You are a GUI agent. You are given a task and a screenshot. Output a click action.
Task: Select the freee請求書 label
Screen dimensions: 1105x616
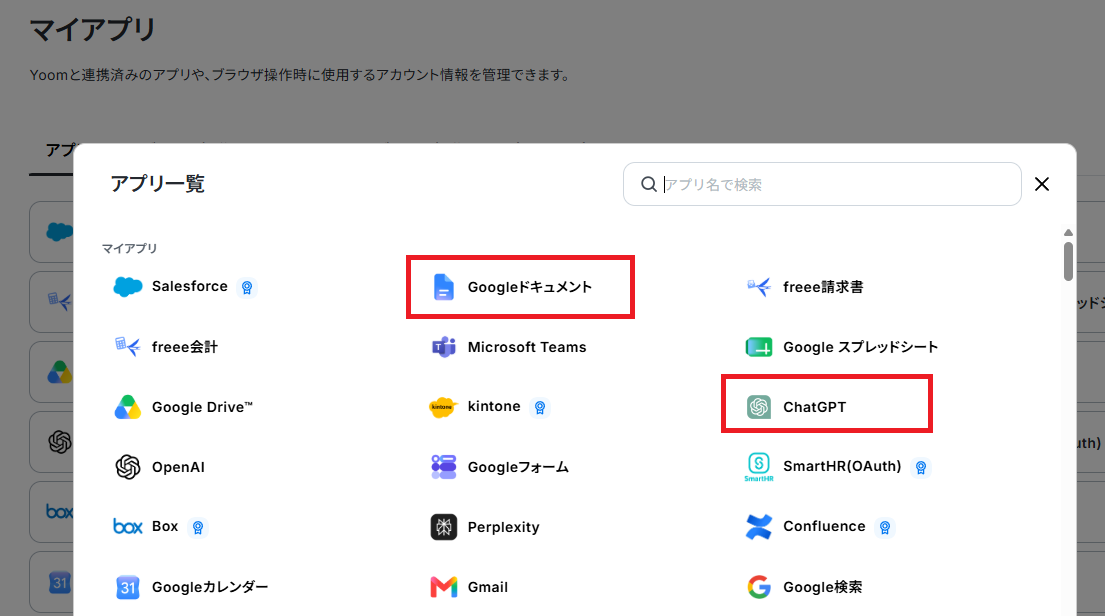click(823, 287)
